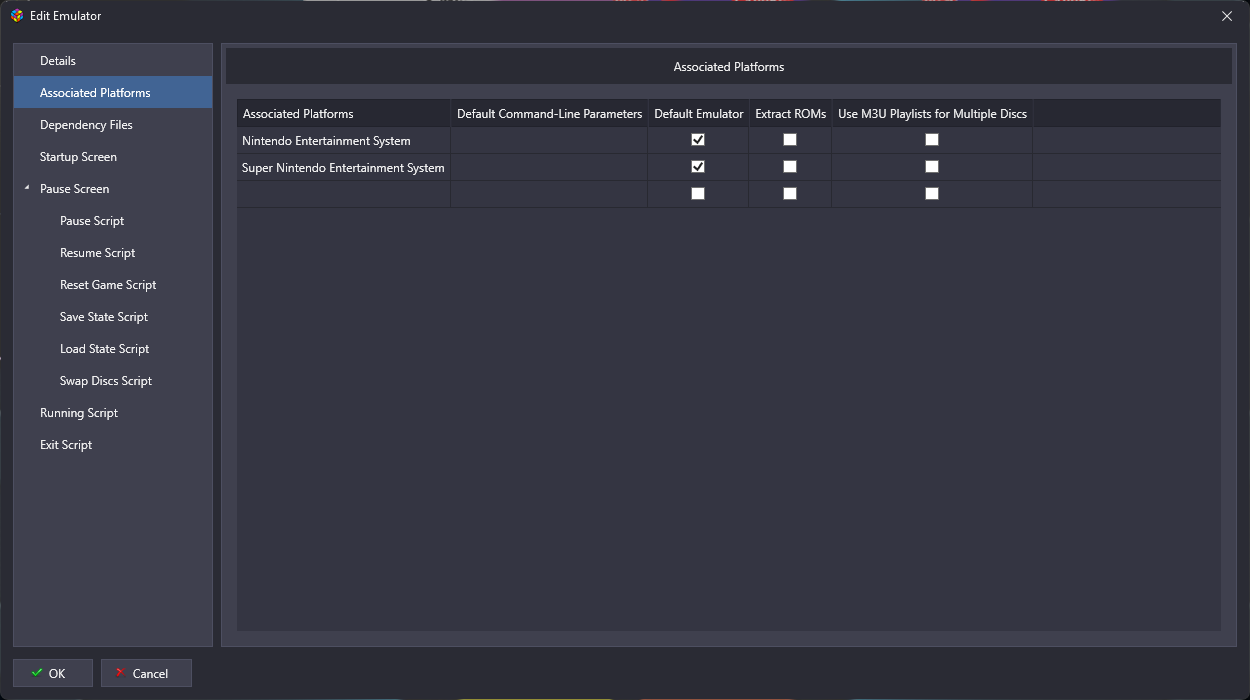Click the Extract ROMs column header

[790, 114]
